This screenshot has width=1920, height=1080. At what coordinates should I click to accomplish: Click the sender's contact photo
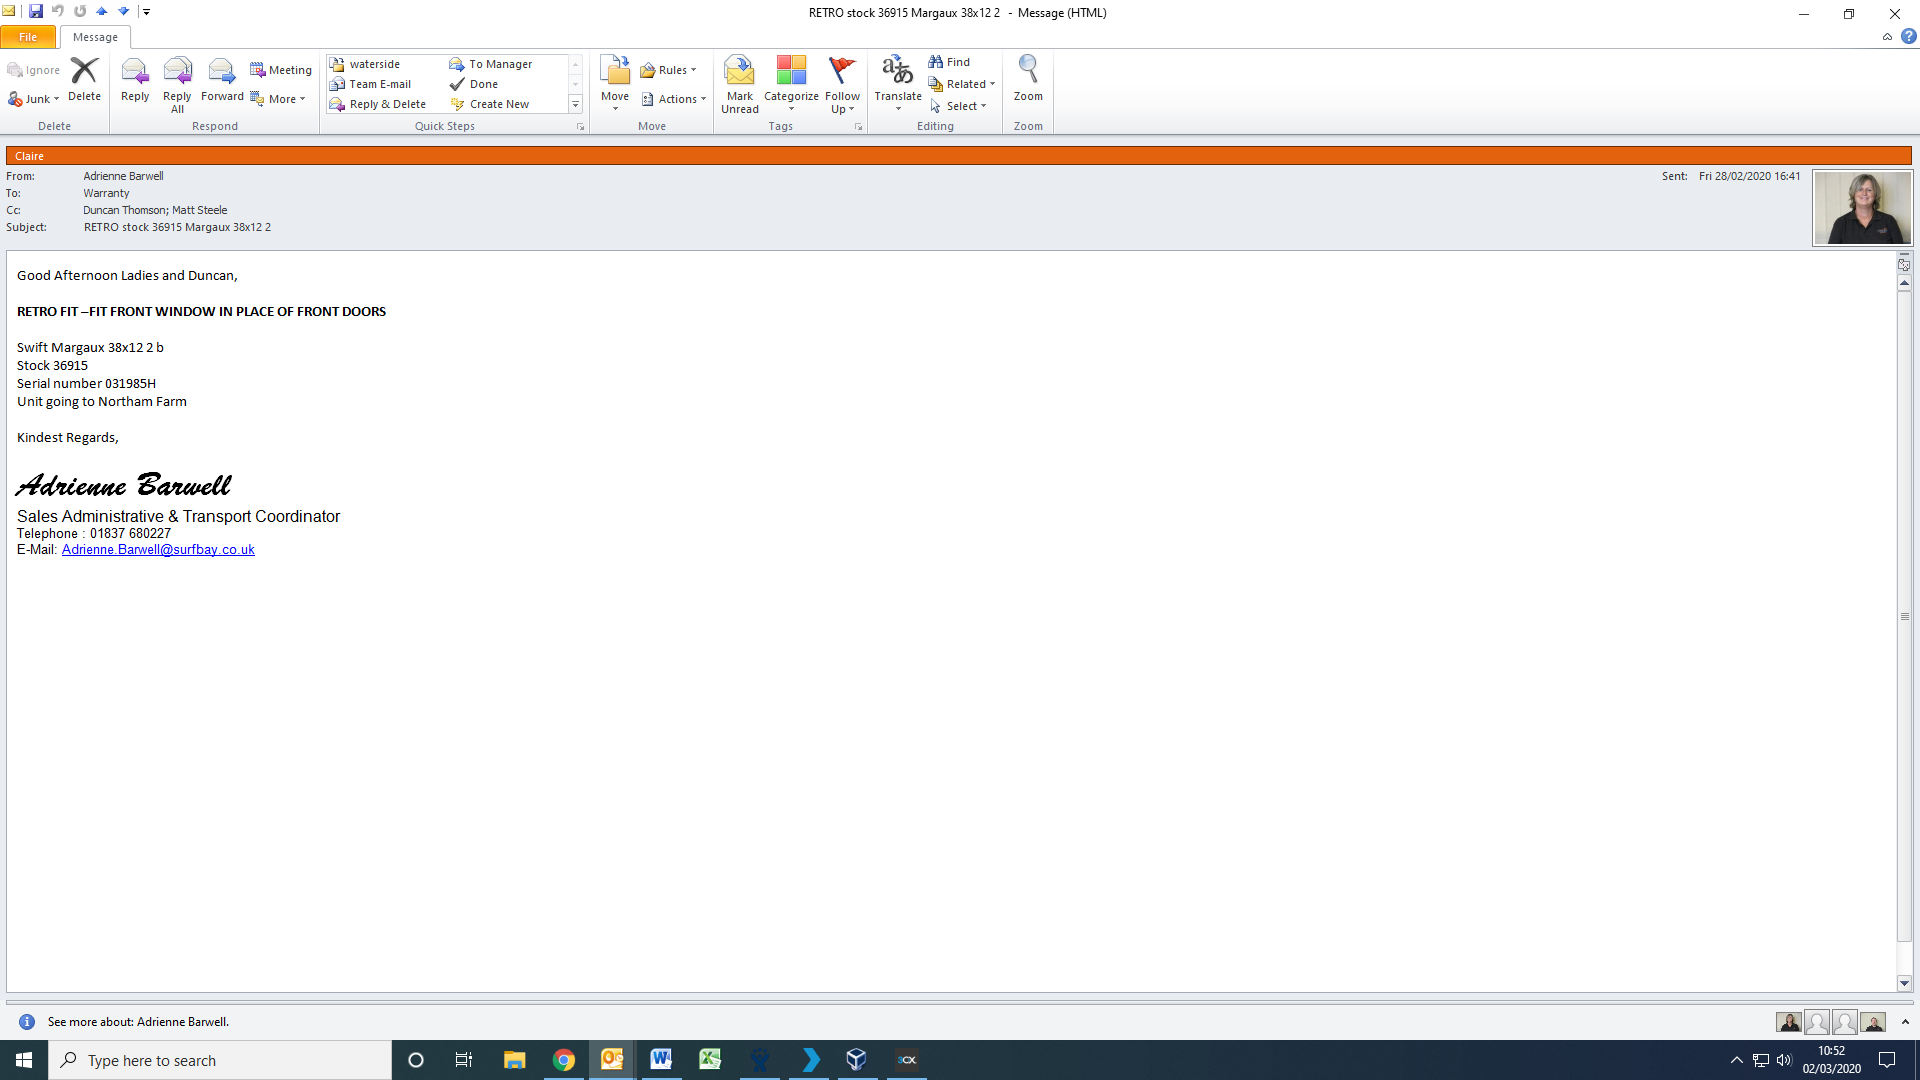click(x=1862, y=208)
